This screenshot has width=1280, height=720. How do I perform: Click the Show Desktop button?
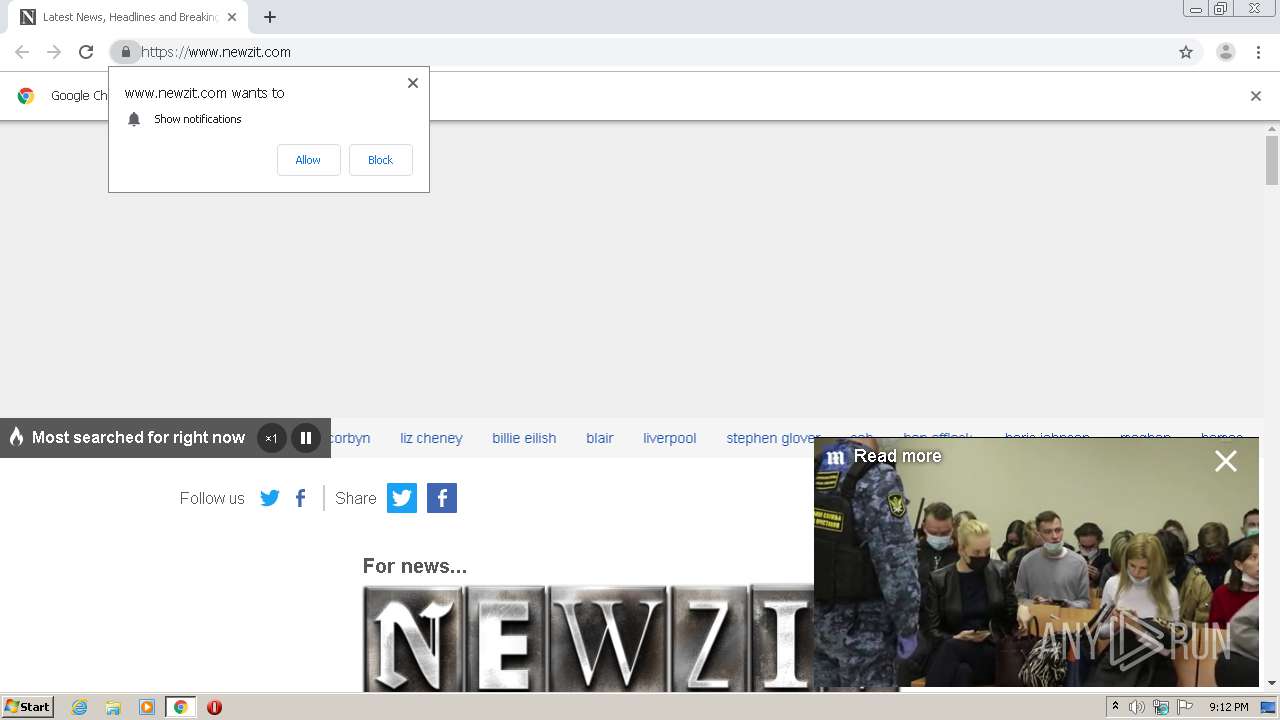(1268, 707)
